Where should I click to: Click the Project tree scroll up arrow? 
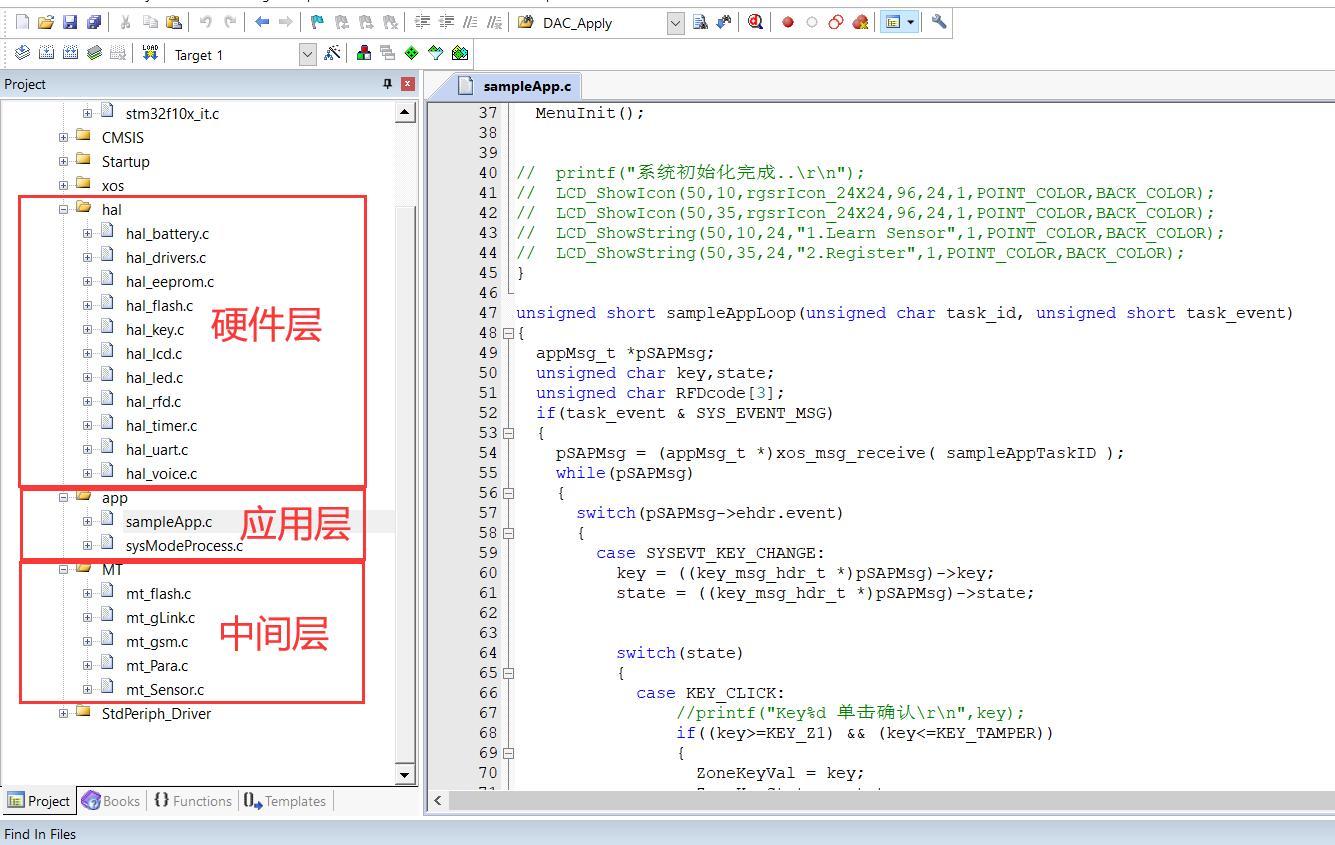click(x=405, y=112)
